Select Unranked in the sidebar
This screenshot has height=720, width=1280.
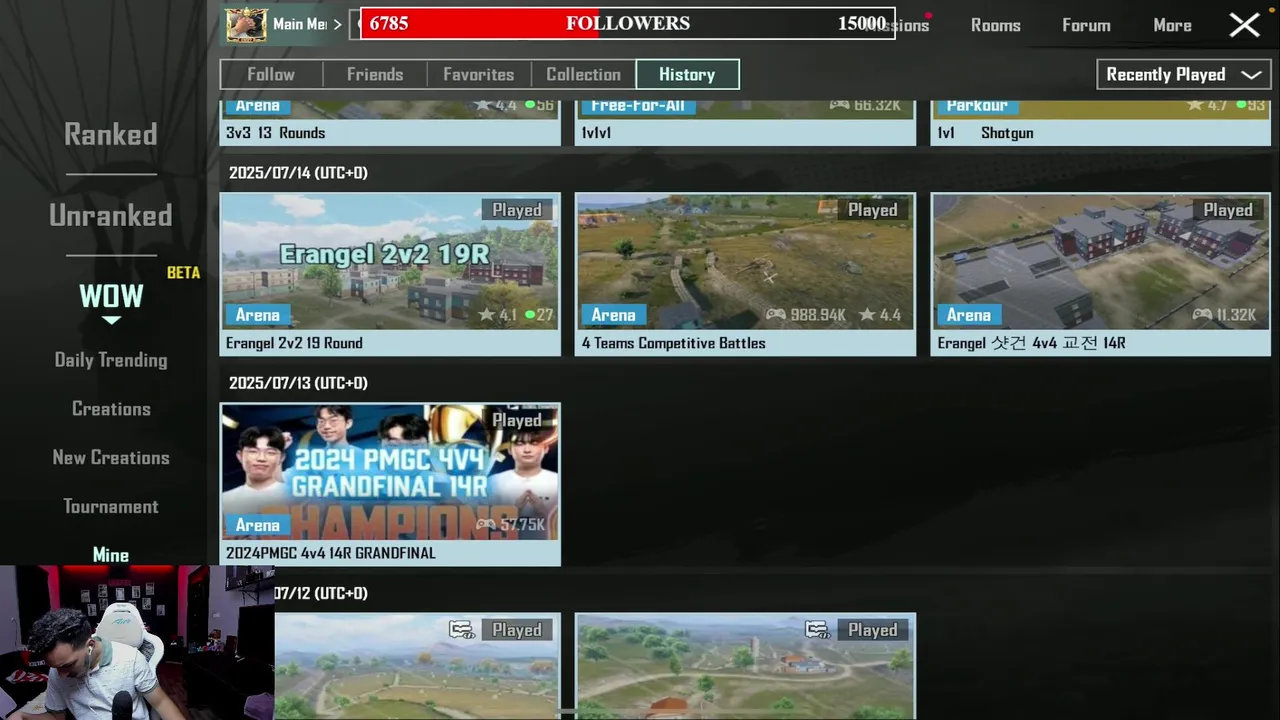[111, 215]
